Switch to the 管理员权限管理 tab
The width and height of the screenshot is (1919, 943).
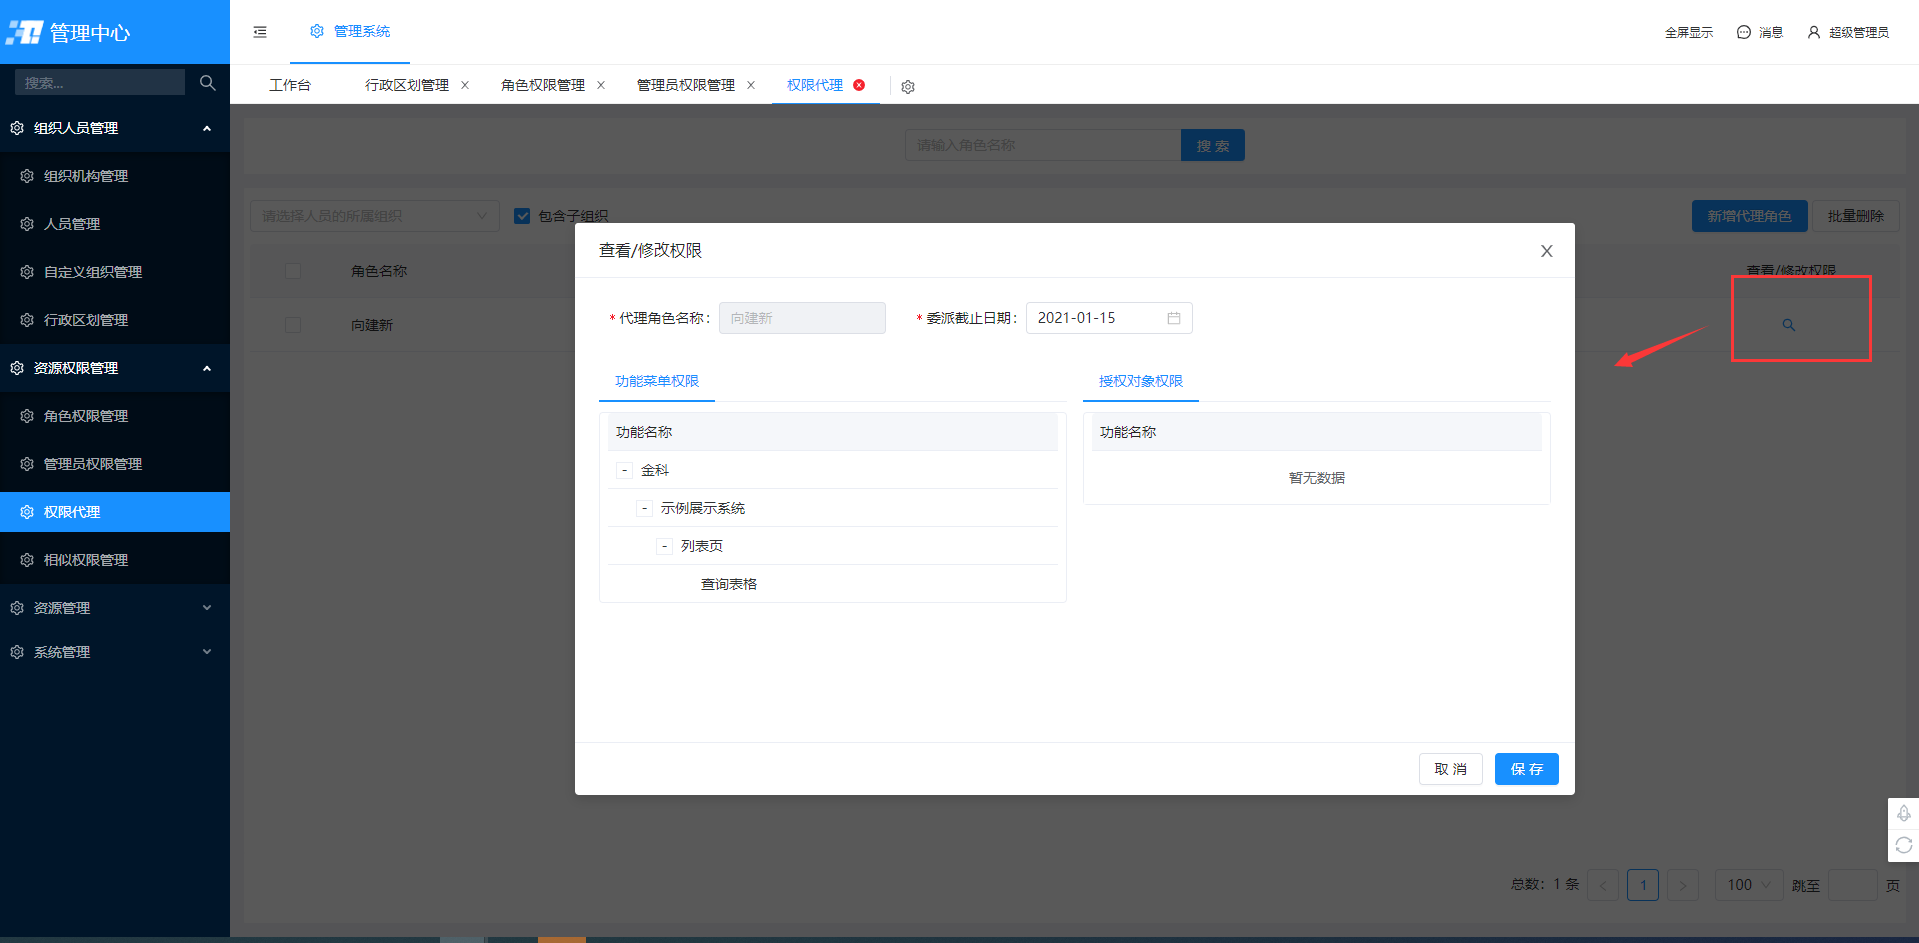(x=686, y=85)
